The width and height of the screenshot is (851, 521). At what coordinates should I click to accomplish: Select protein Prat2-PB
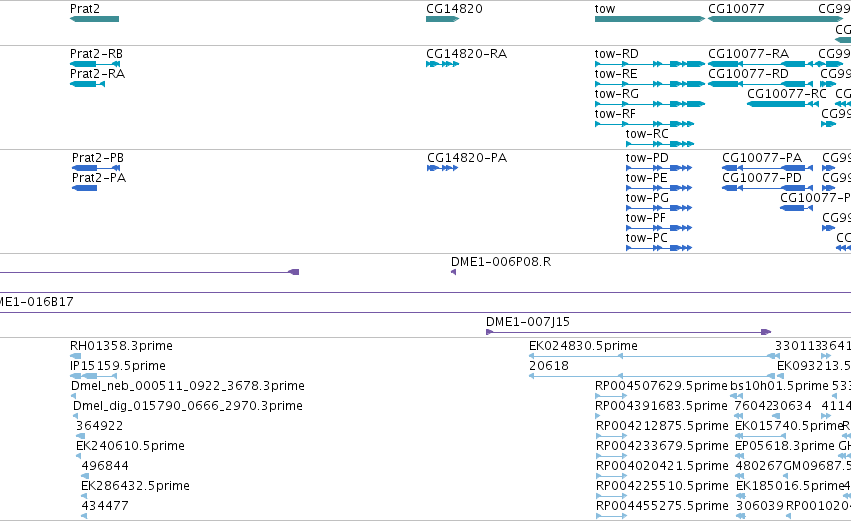[x=96, y=168]
